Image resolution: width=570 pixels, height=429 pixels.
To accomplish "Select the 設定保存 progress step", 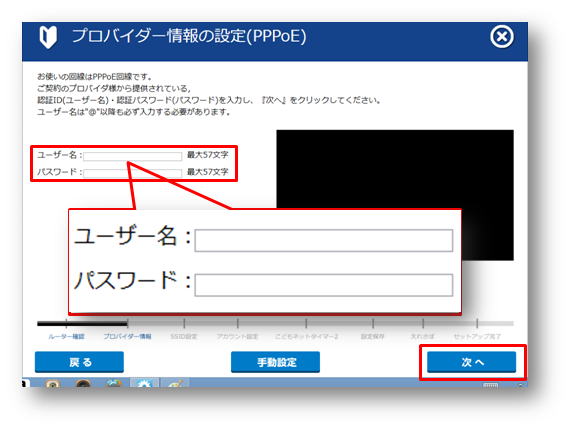I will pyautogui.click(x=373, y=336).
